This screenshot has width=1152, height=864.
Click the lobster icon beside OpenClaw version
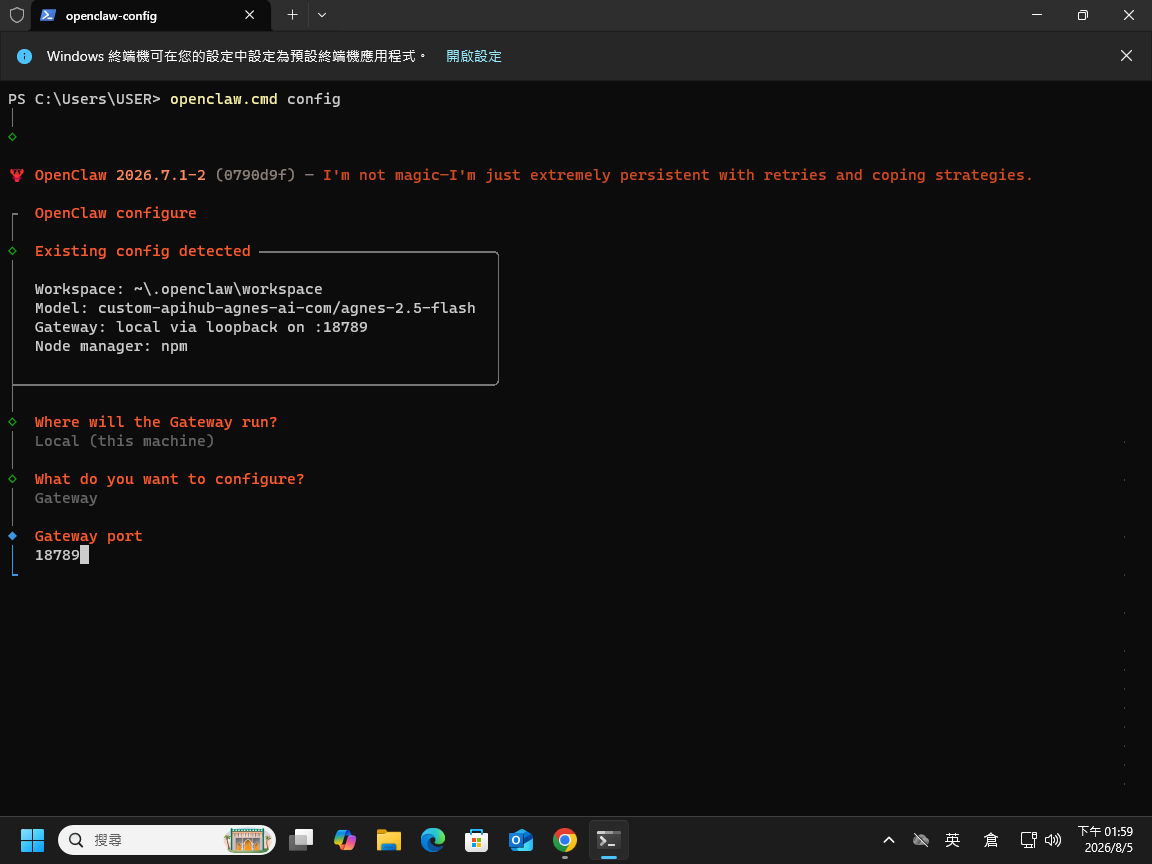[x=17, y=175]
